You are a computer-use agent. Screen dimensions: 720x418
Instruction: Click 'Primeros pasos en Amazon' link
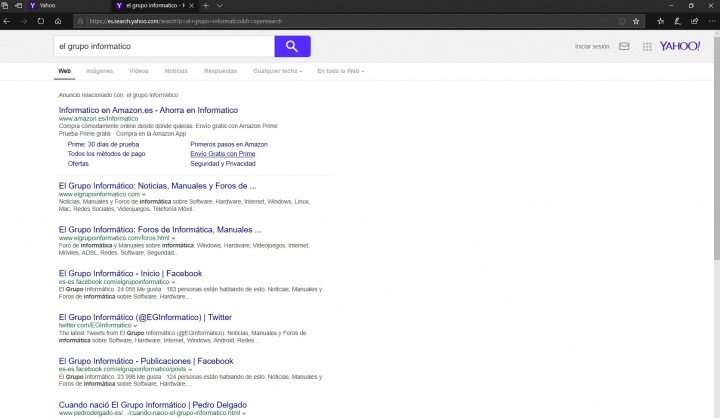[229, 144]
